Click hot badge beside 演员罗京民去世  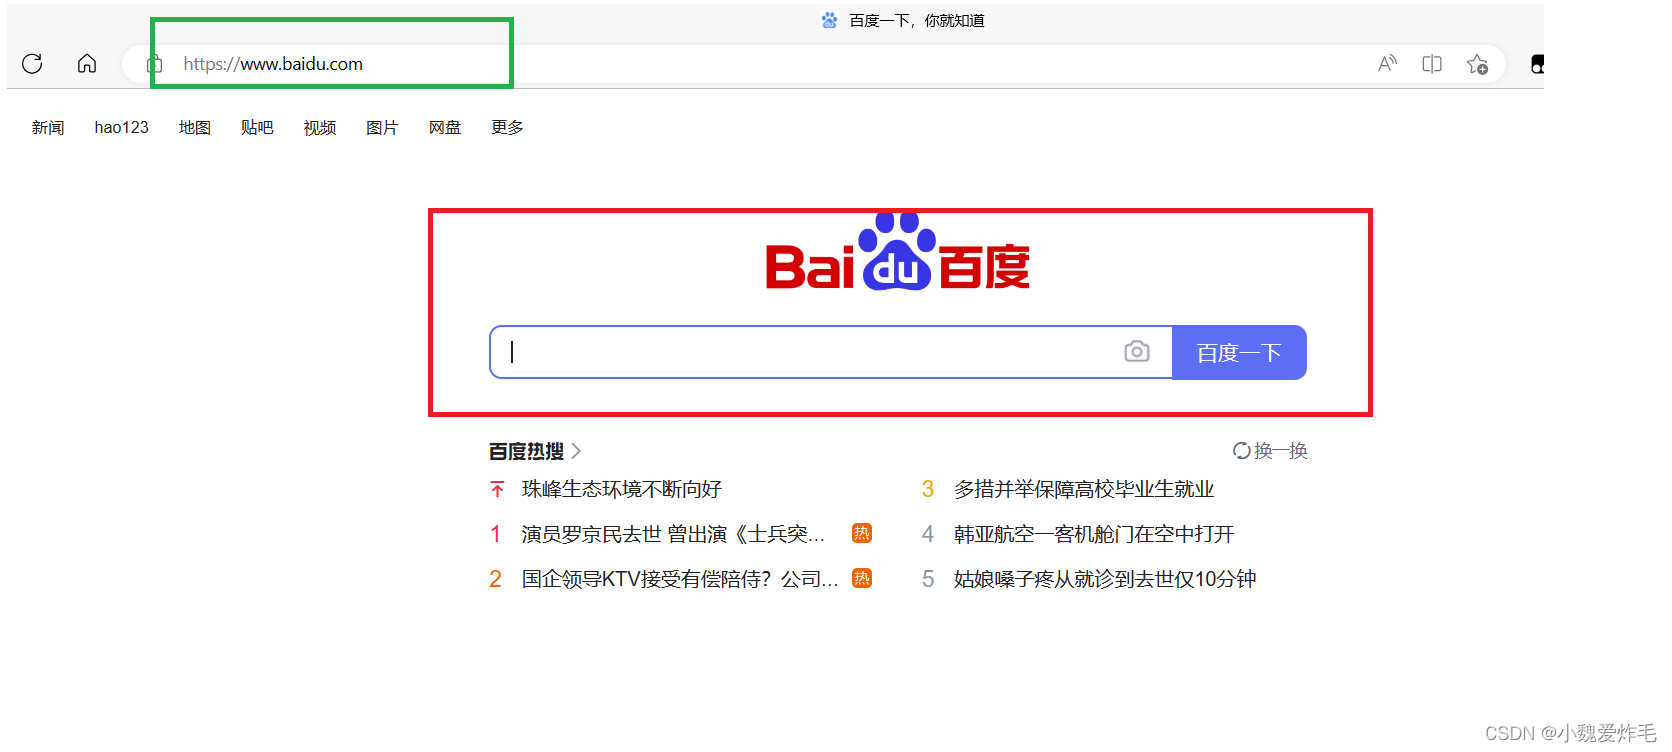862,533
